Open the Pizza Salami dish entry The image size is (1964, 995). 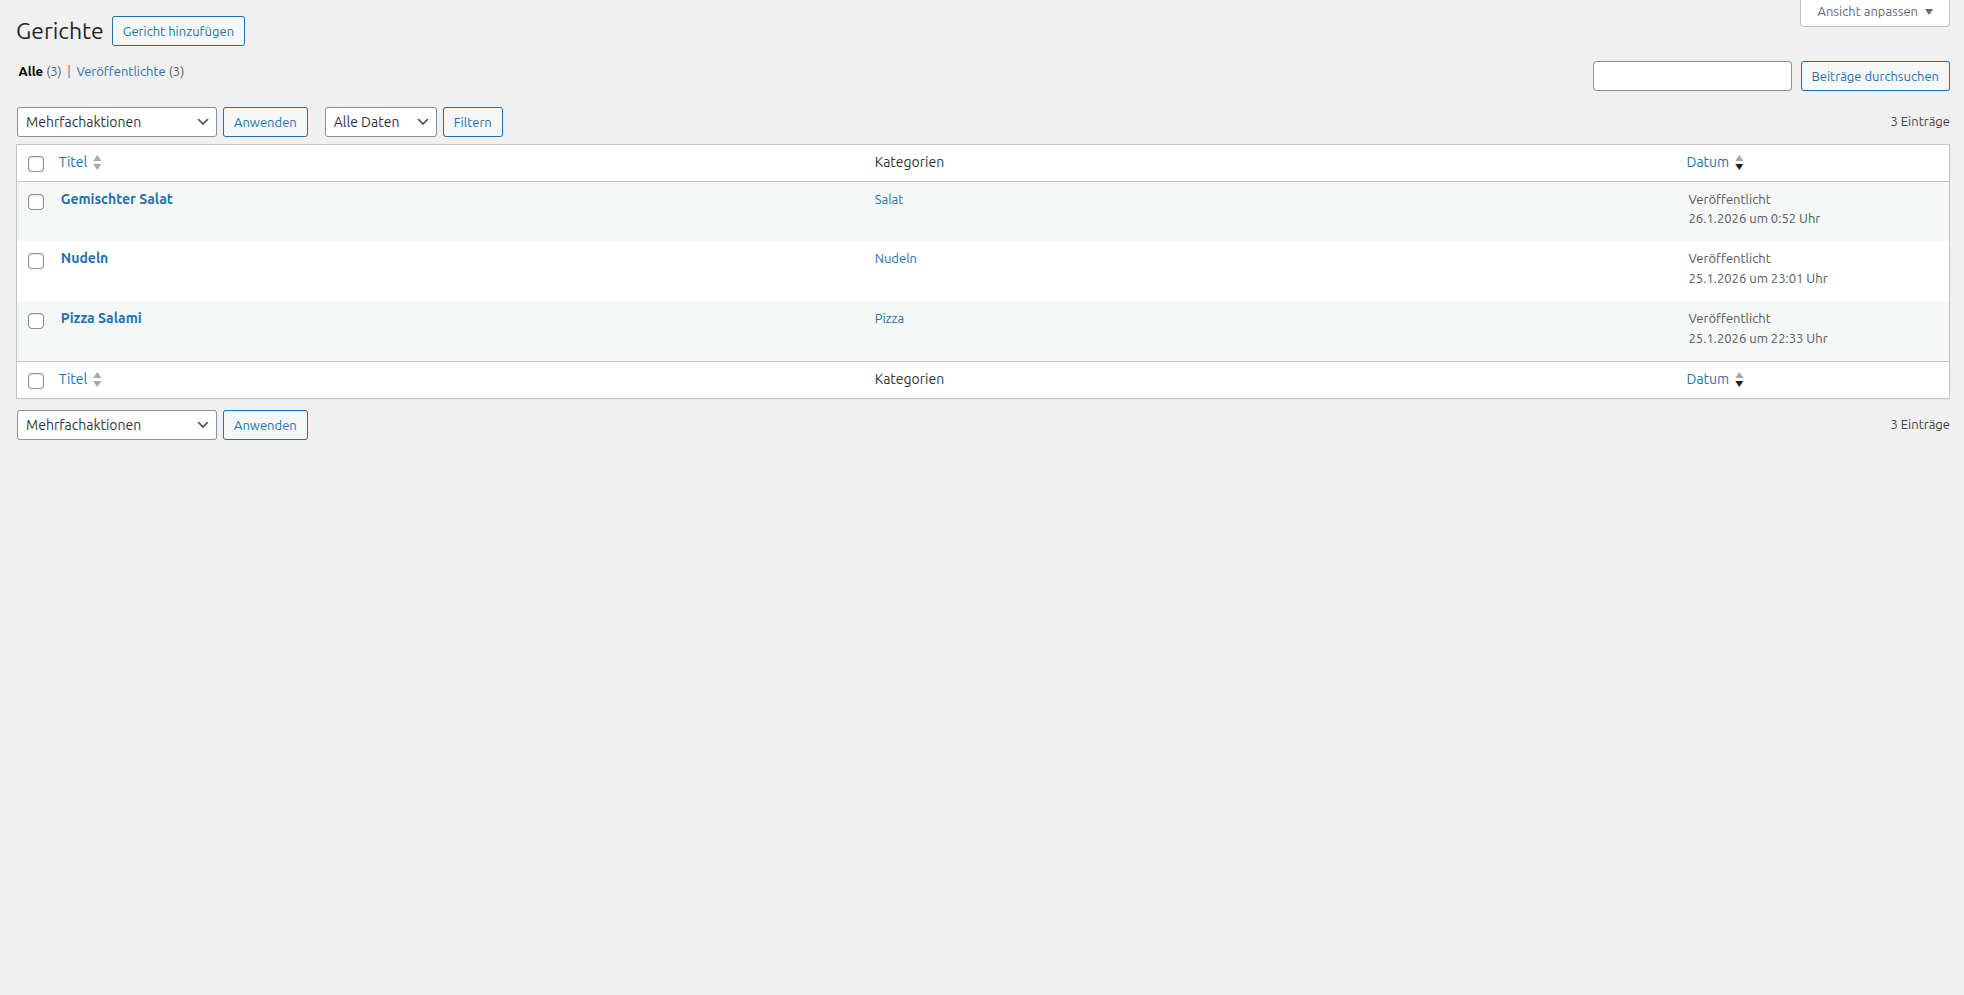click(101, 318)
